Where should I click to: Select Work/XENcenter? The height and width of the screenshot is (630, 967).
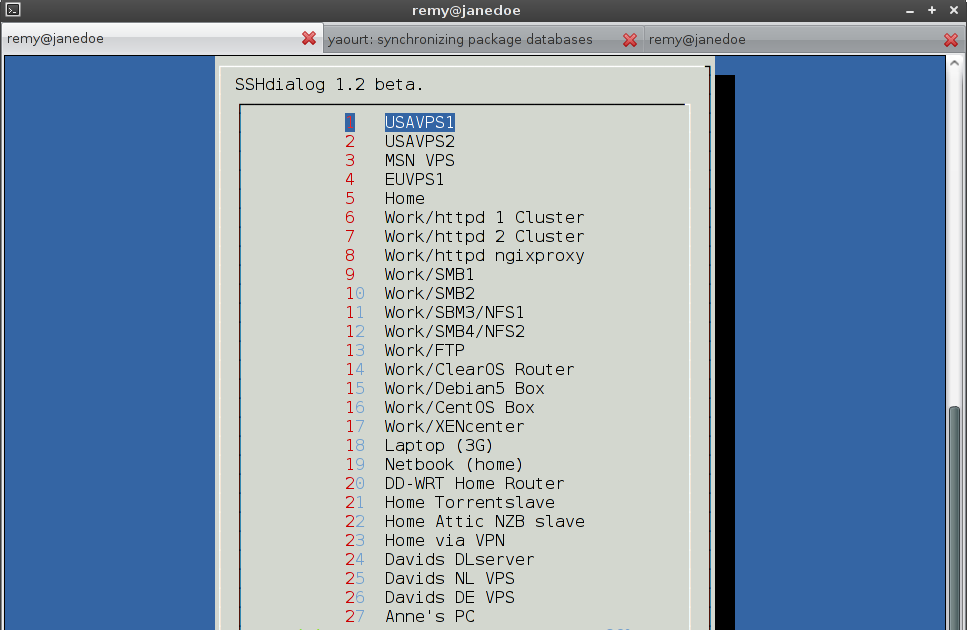coord(455,427)
